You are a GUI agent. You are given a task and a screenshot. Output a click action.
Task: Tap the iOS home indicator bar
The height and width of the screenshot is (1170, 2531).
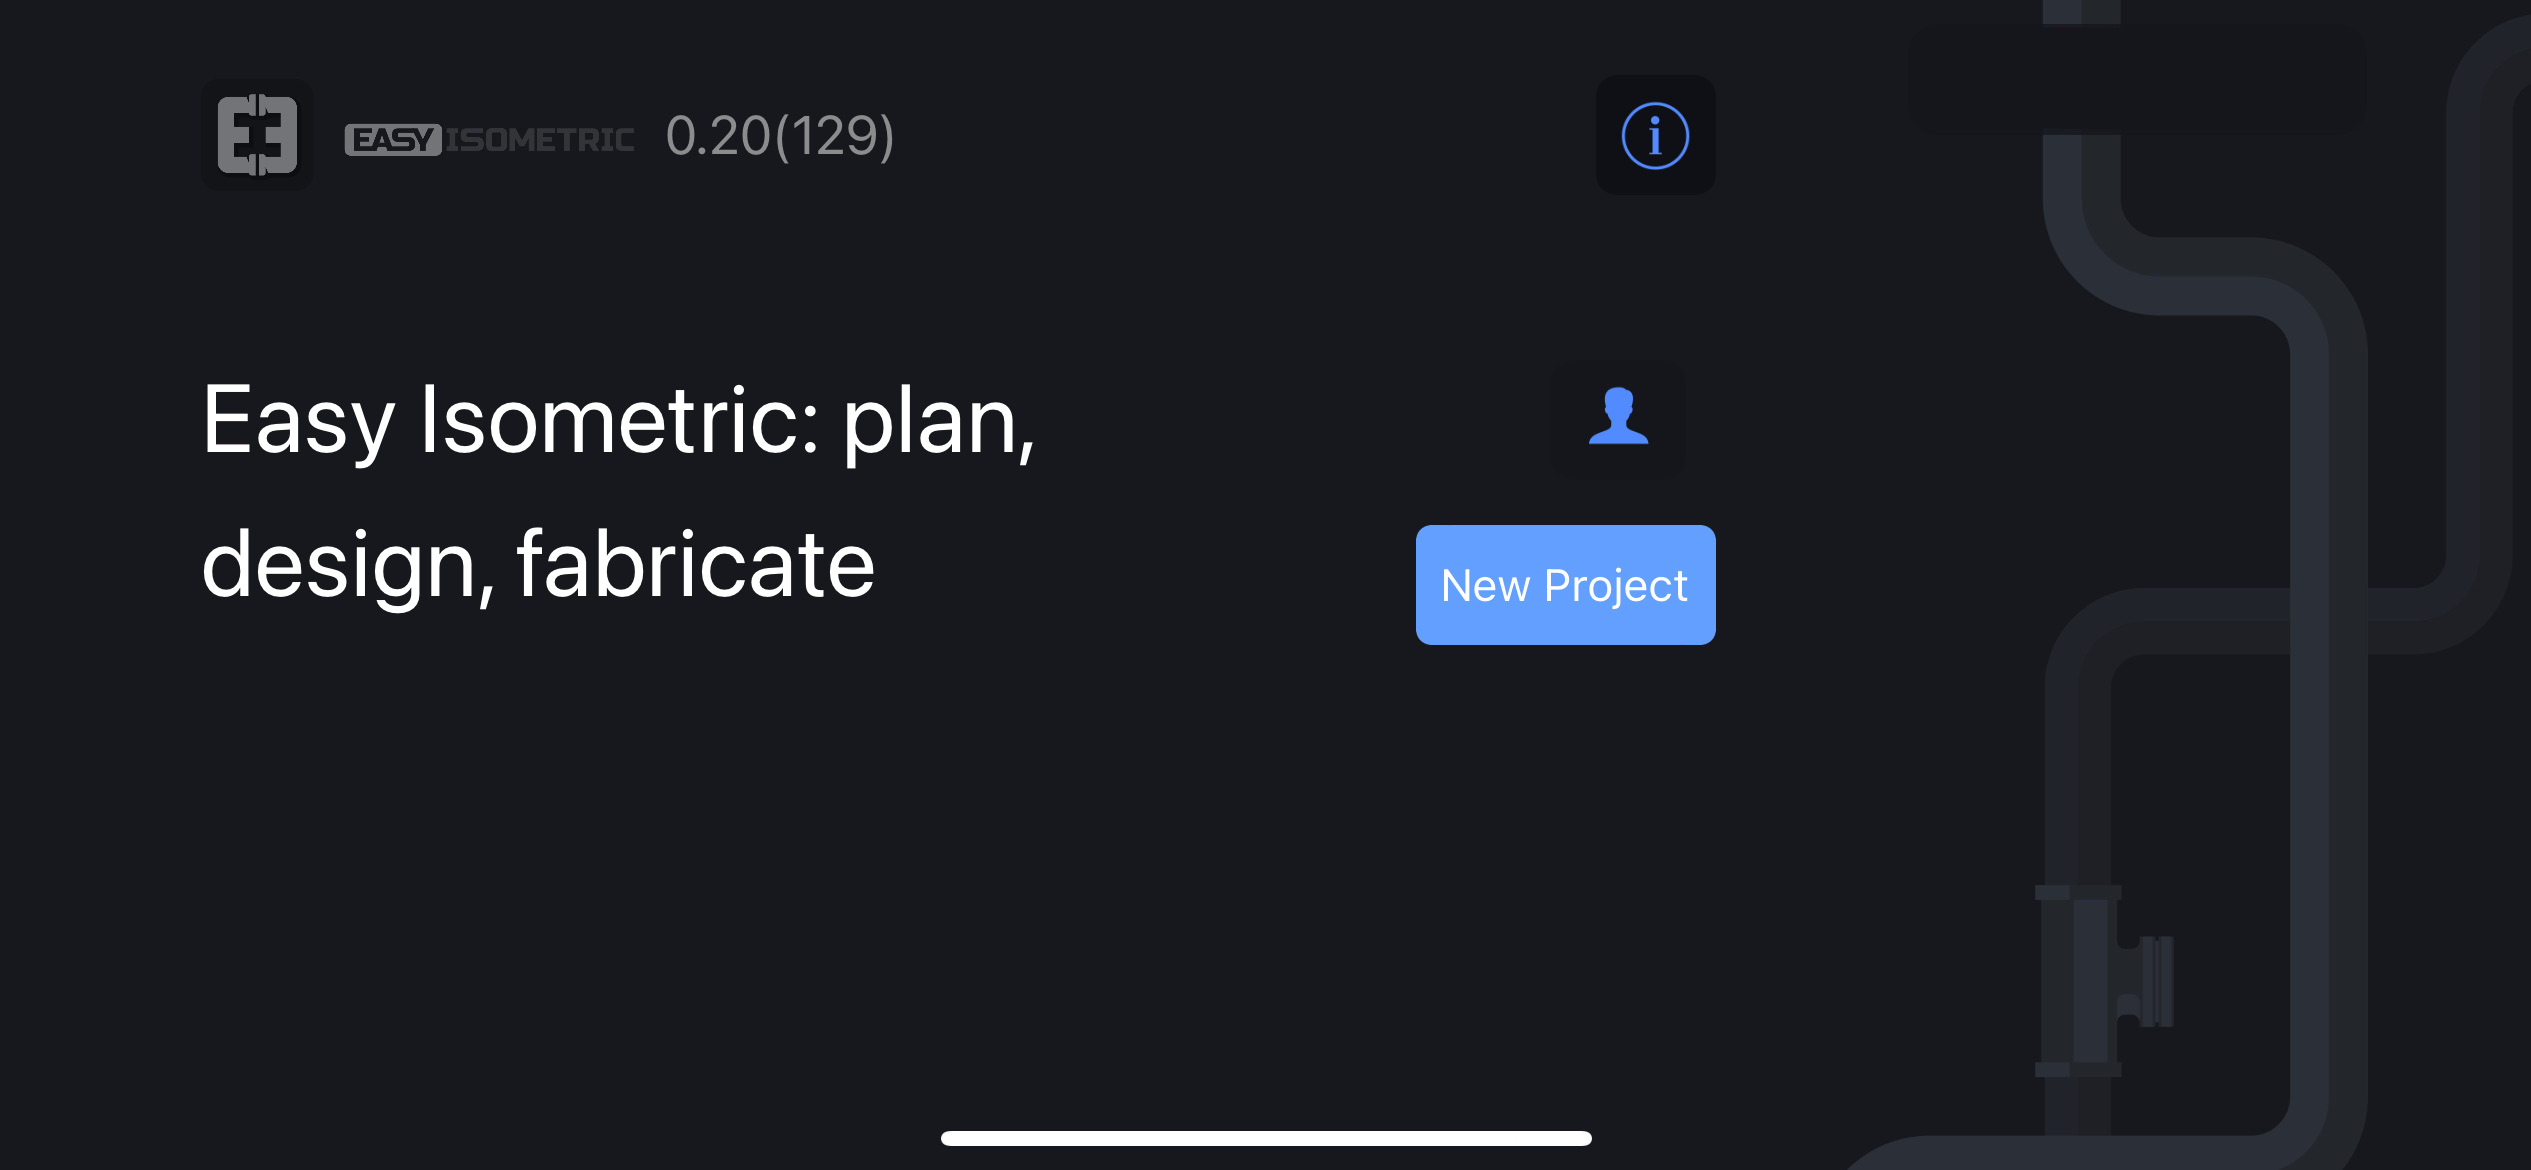coord(1266,1138)
